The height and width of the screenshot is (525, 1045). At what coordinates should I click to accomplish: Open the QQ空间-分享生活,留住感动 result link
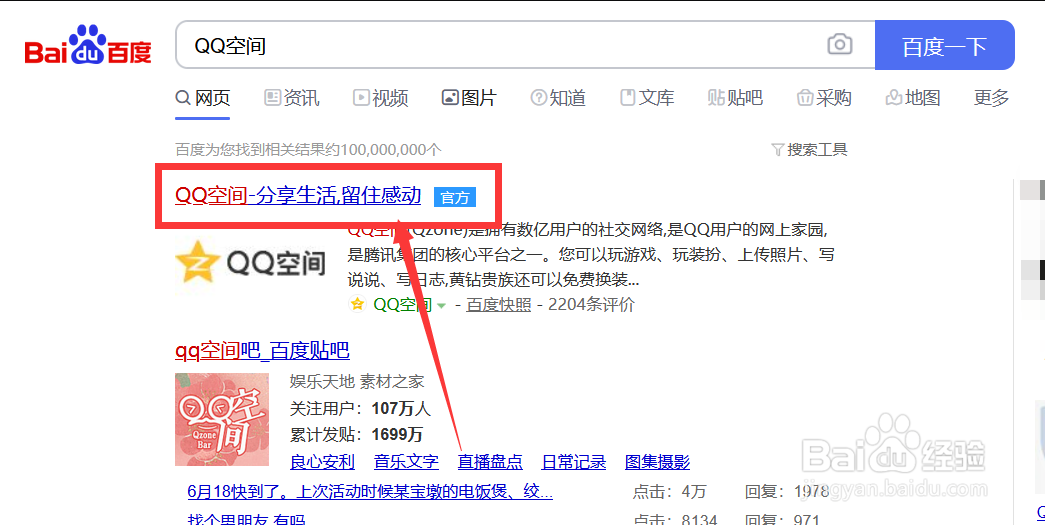[x=298, y=196]
